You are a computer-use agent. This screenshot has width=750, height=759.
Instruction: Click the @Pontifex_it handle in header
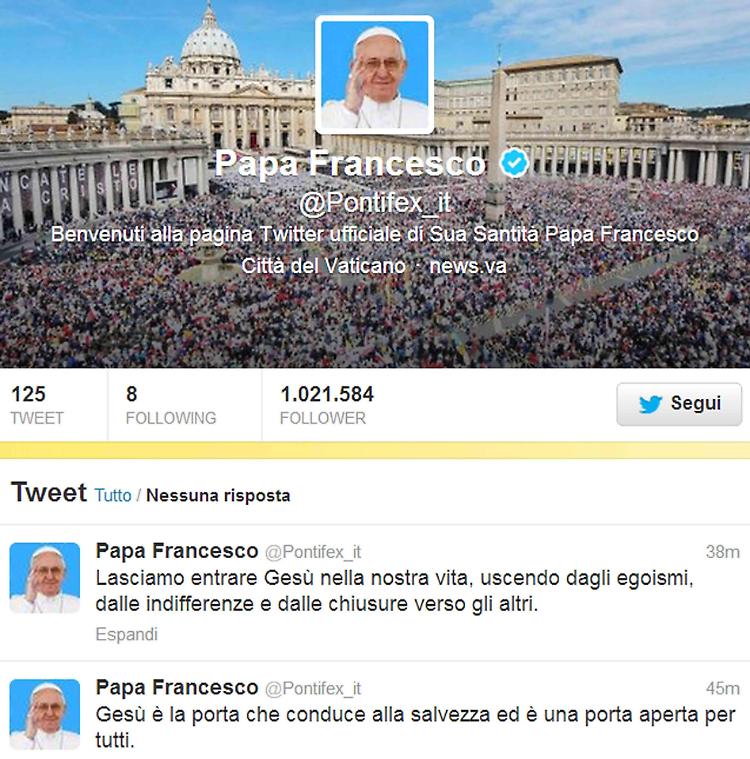[375, 202]
